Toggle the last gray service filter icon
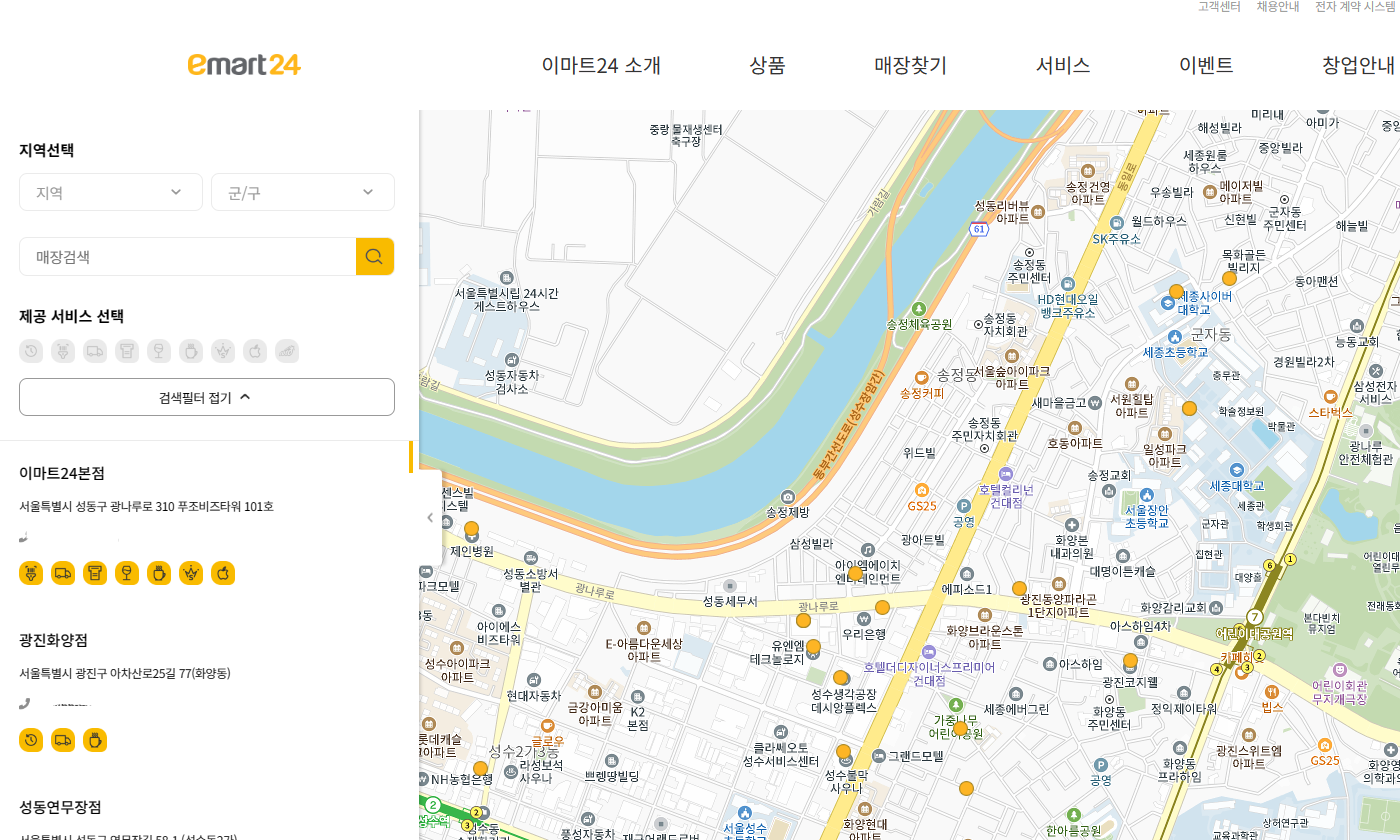The image size is (1400, 840). pyautogui.click(x=287, y=351)
